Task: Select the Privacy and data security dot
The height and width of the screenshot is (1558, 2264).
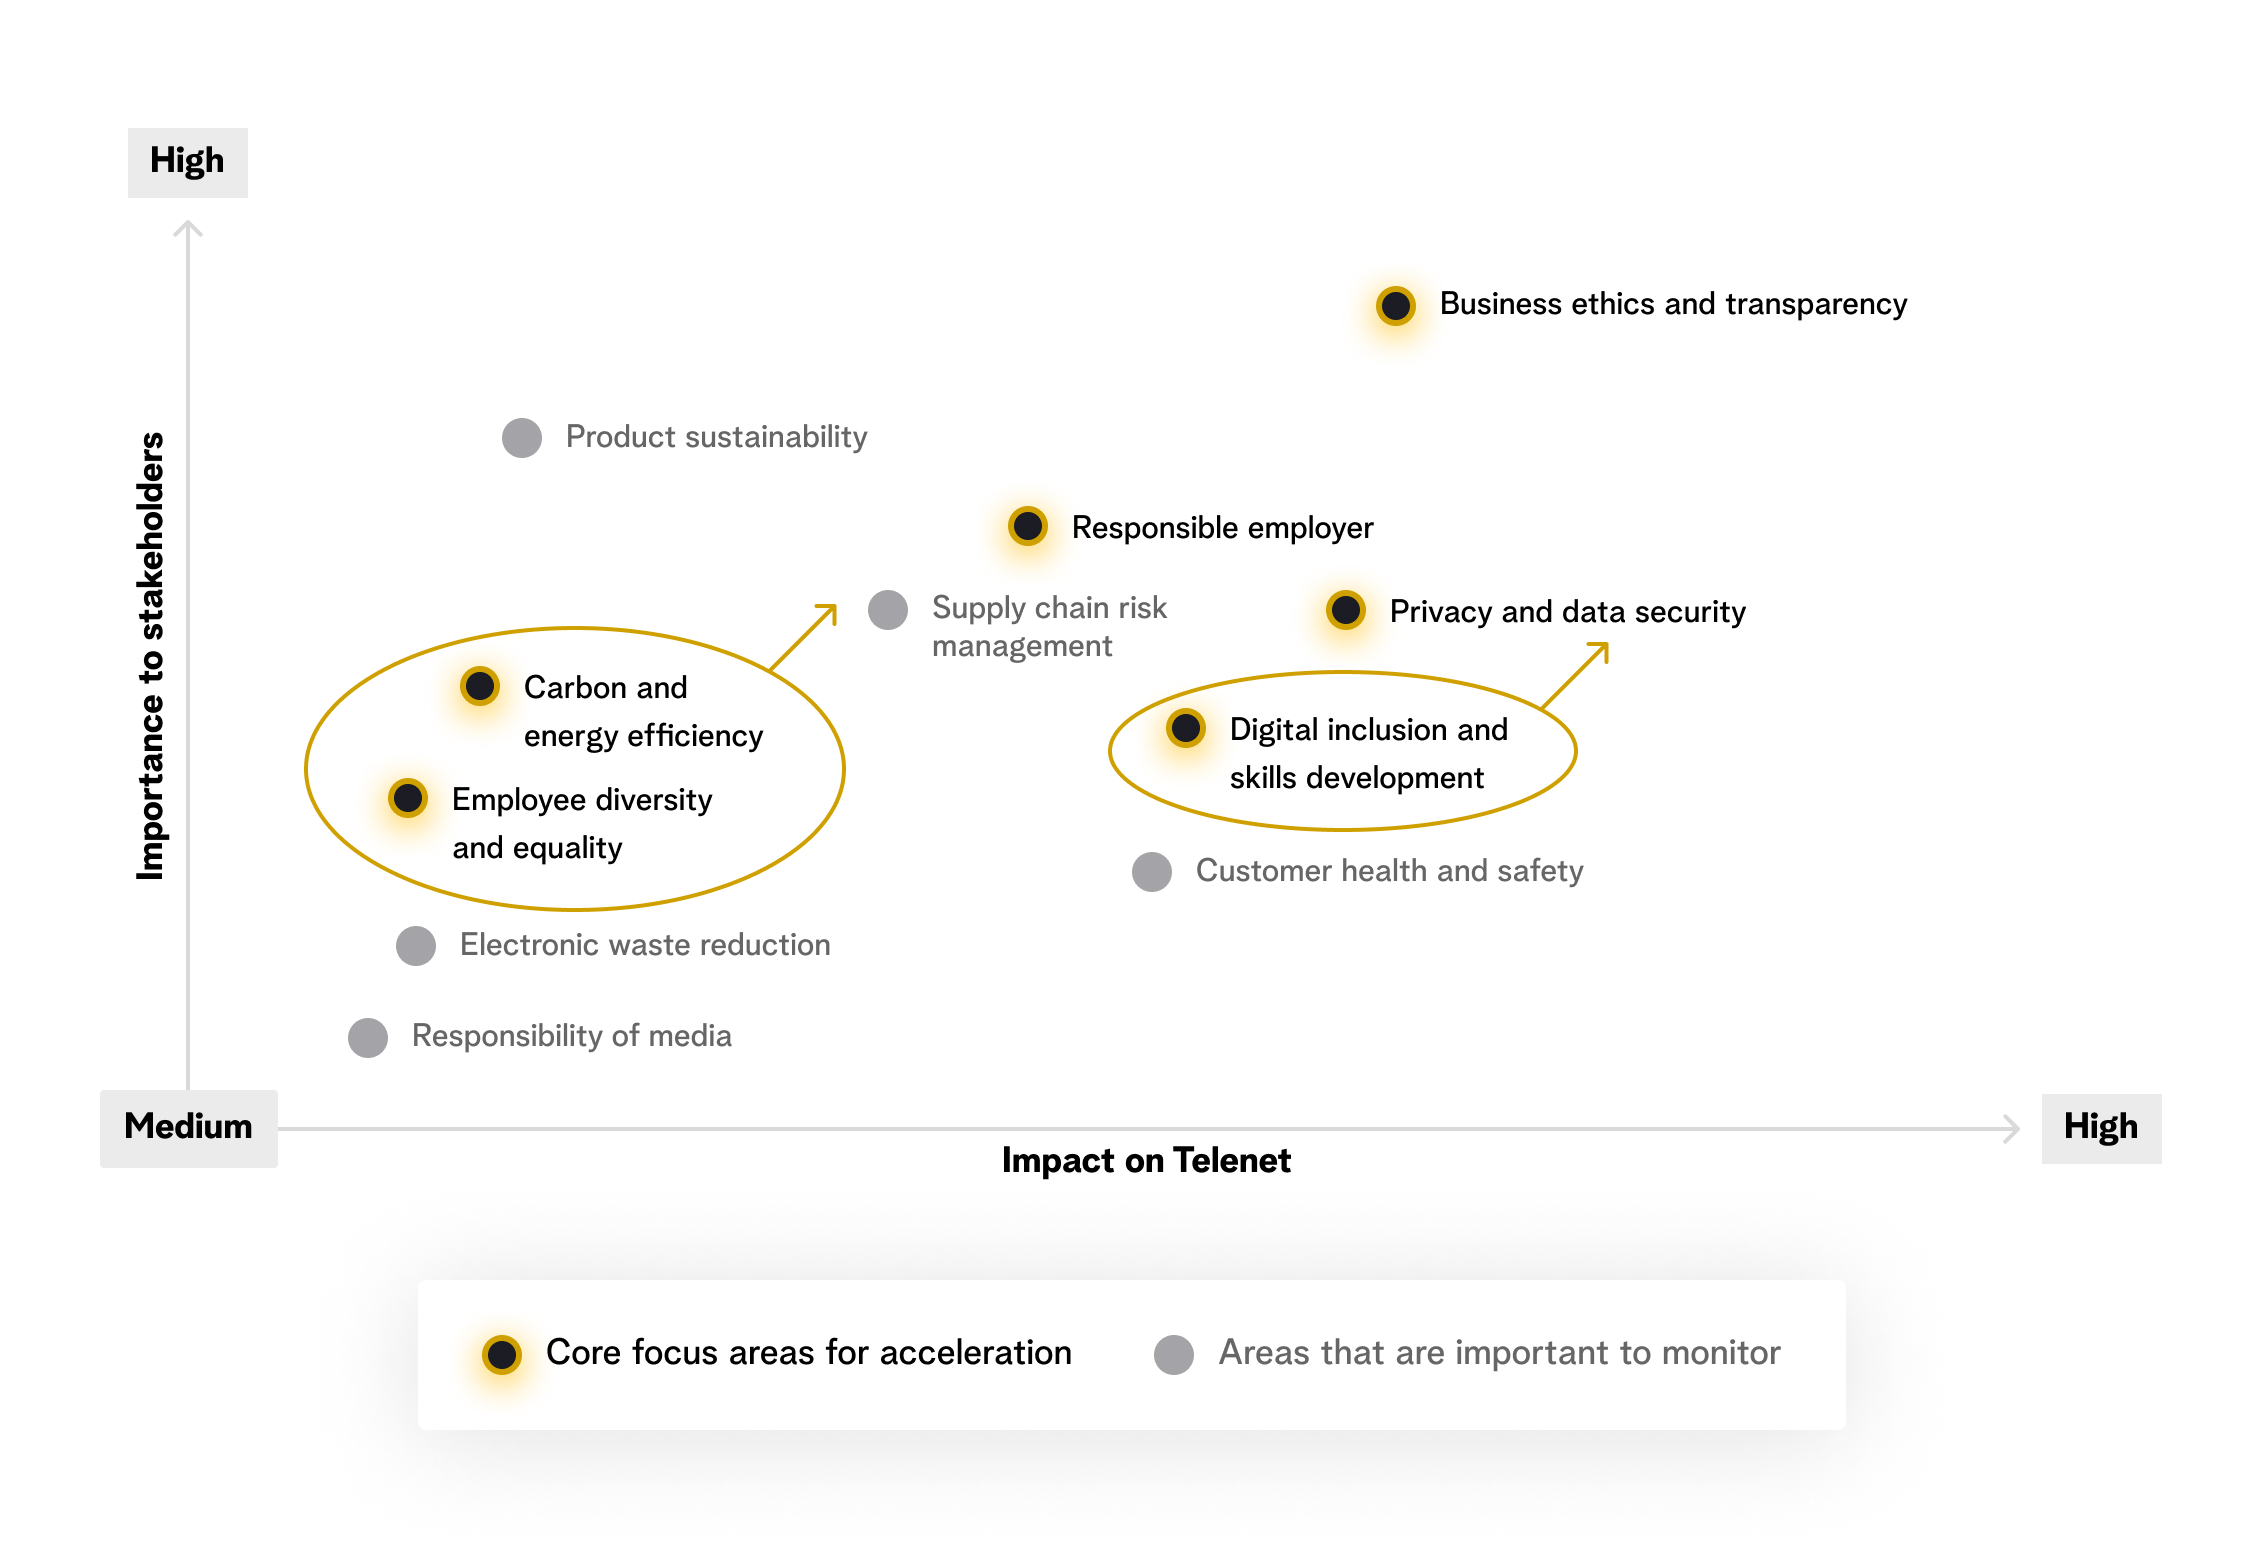Action: (x=1346, y=609)
